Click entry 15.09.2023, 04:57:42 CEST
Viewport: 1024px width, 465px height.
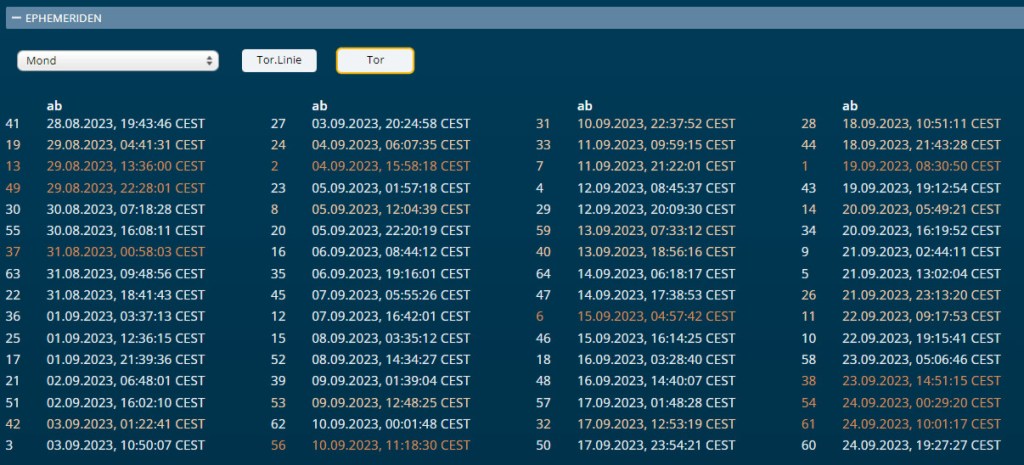click(x=656, y=316)
